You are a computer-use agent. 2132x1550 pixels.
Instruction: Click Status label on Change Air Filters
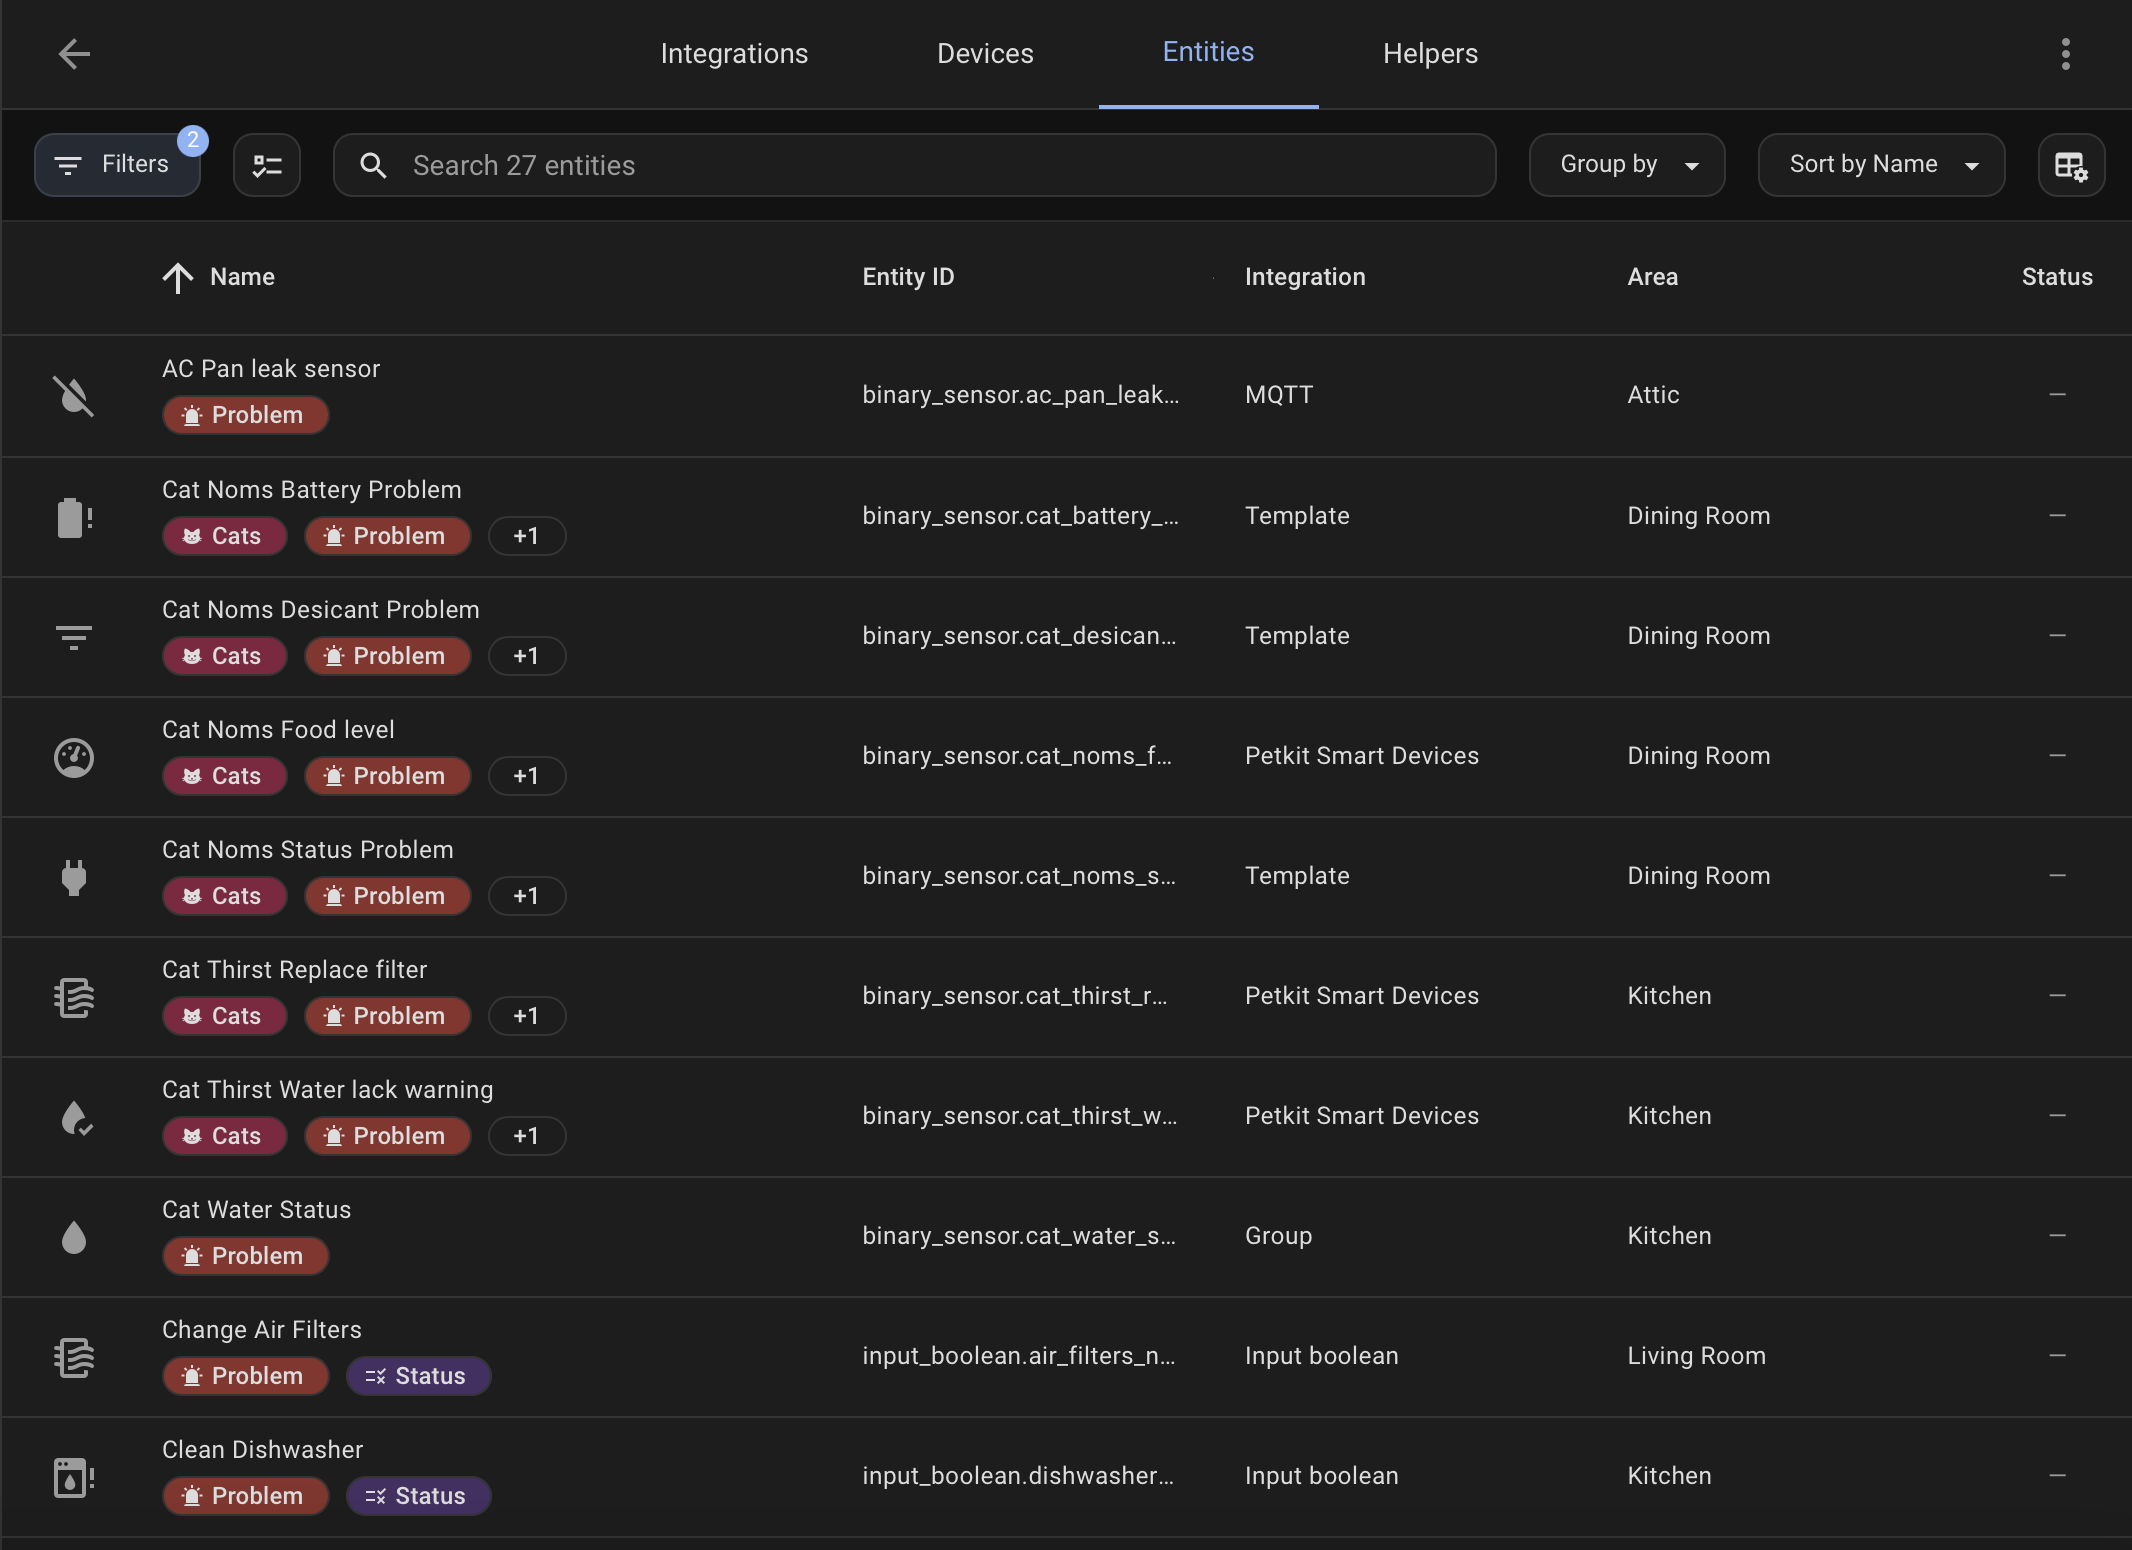click(x=418, y=1376)
